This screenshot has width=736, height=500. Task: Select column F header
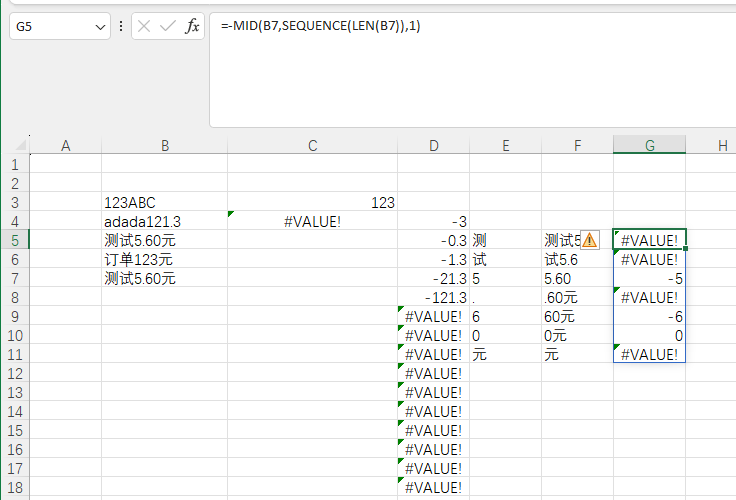[577, 145]
